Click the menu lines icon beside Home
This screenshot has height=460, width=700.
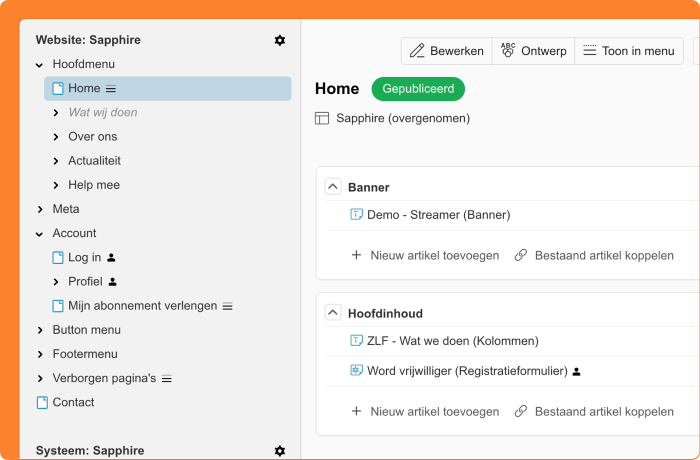(111, 89)
